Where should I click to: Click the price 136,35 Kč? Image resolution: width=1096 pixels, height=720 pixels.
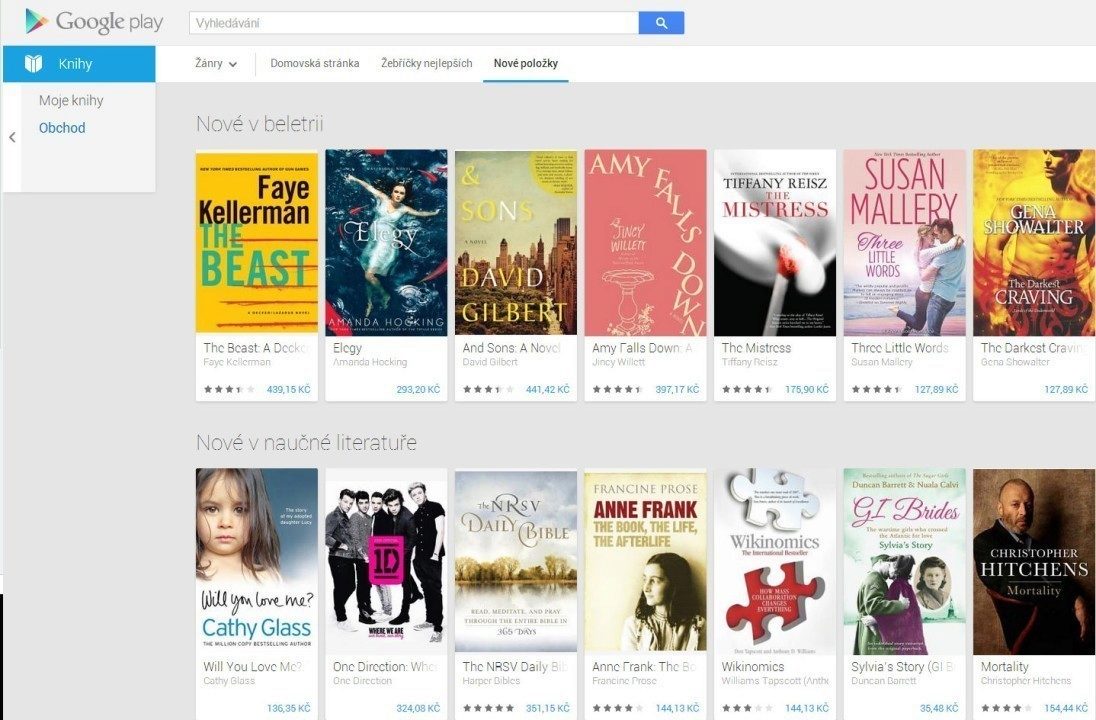pos(288,708)
